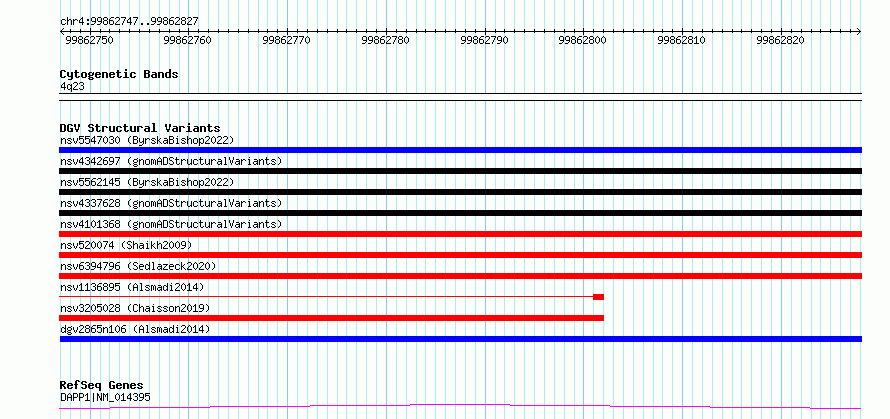Click ruler position 99862770
This screenshot has height=419, width=890.
(287, 40)
